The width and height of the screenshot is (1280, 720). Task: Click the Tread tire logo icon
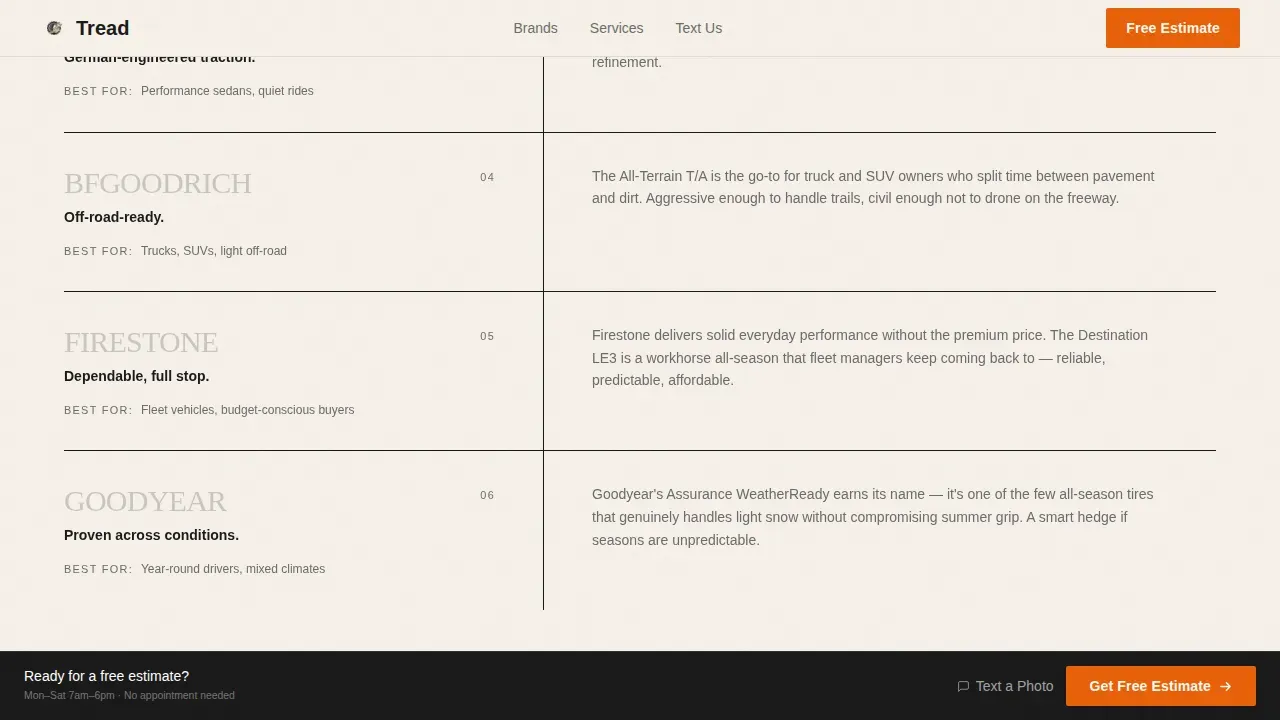(x=54, y=28)
